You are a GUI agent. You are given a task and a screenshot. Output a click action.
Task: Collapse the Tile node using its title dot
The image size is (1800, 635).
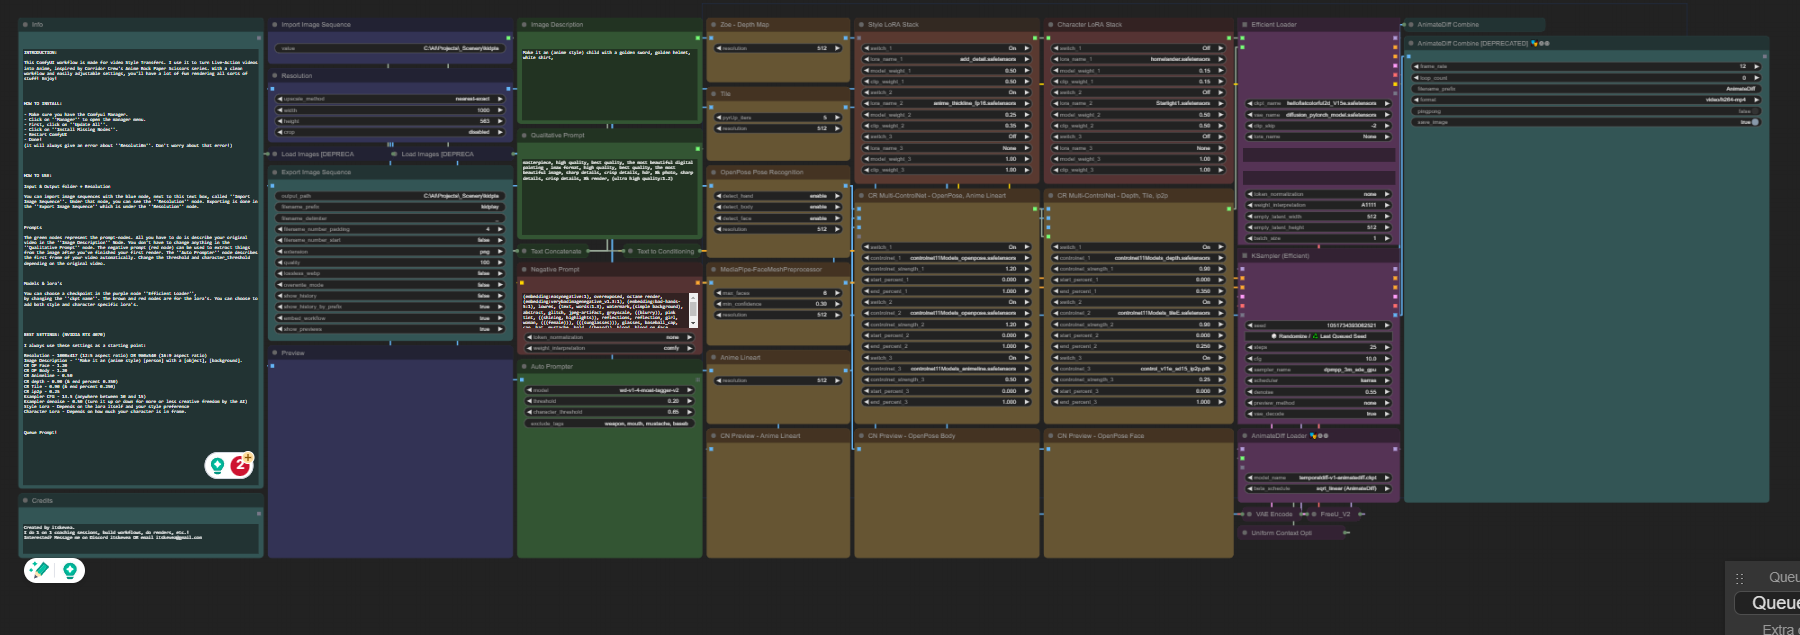pyautogui.click(x=714, y=94)
